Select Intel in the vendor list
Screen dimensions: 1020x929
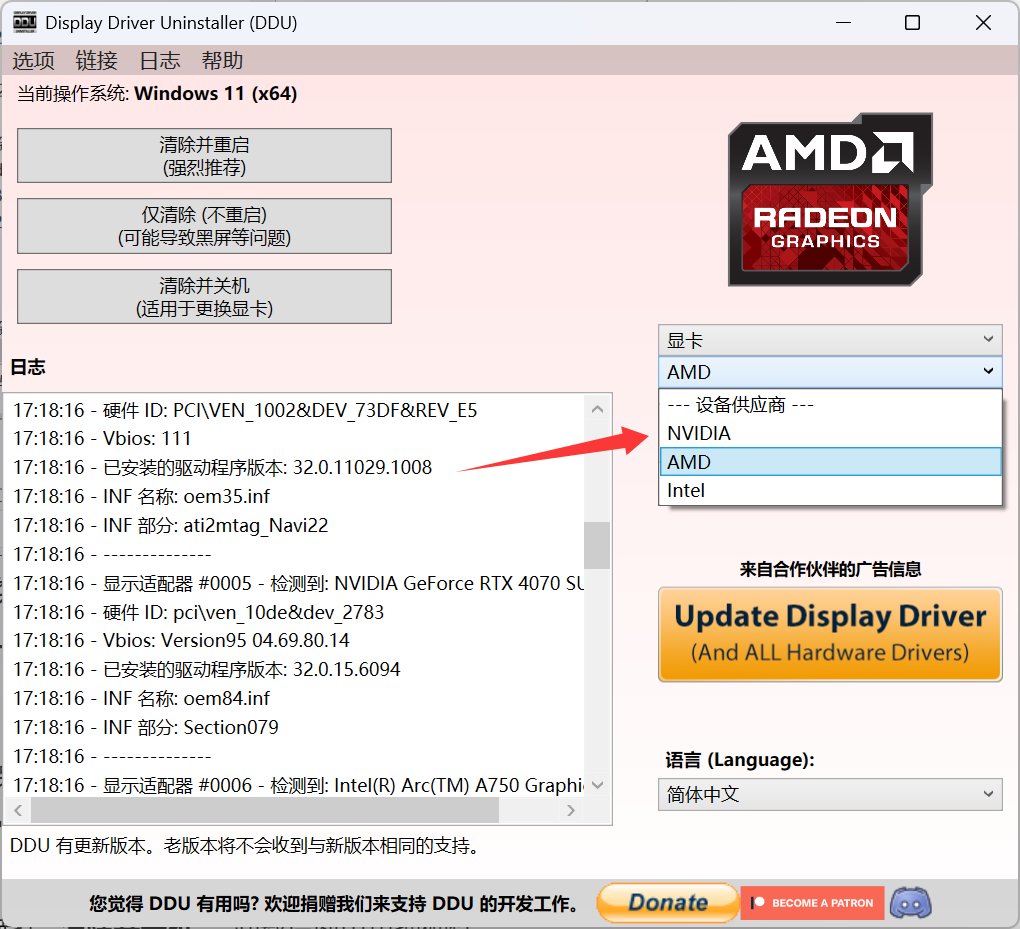coord(830,491)
